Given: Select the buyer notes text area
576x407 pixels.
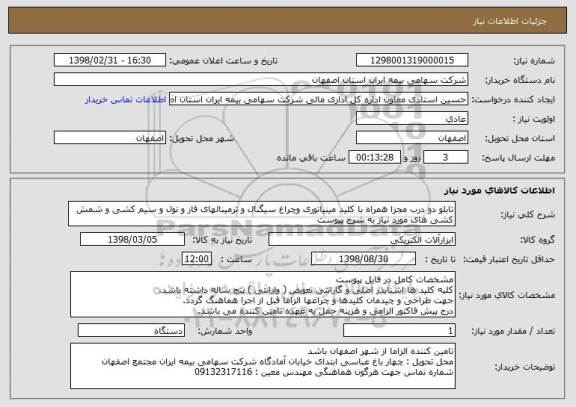Looking at the screenshot, I should click(263, 366).
